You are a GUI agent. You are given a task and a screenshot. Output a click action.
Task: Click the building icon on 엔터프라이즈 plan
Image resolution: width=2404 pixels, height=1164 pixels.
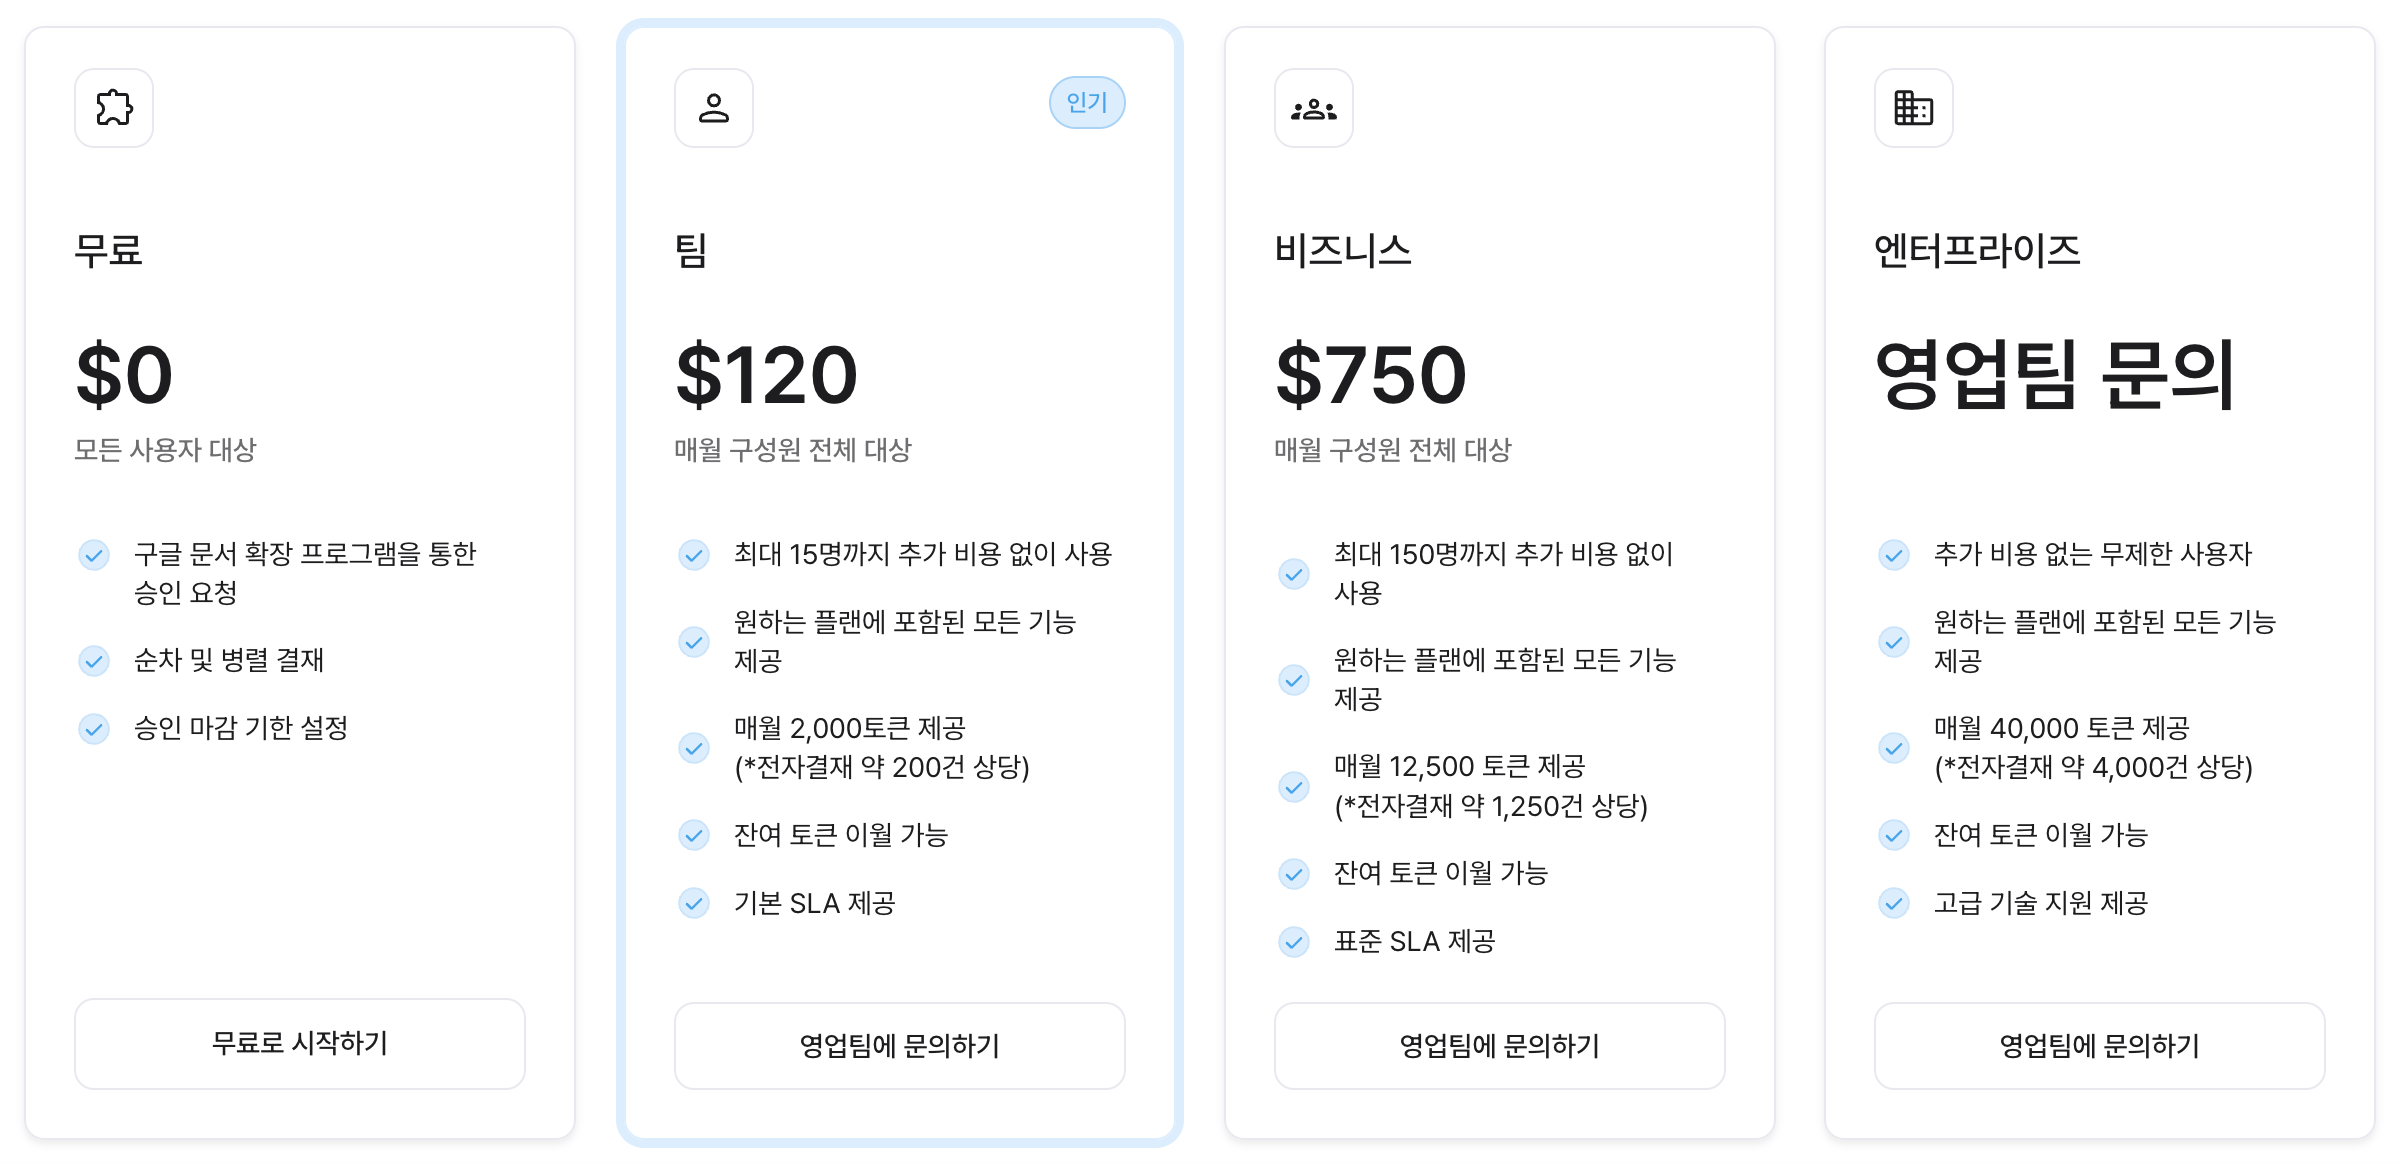pos(1914,108)
